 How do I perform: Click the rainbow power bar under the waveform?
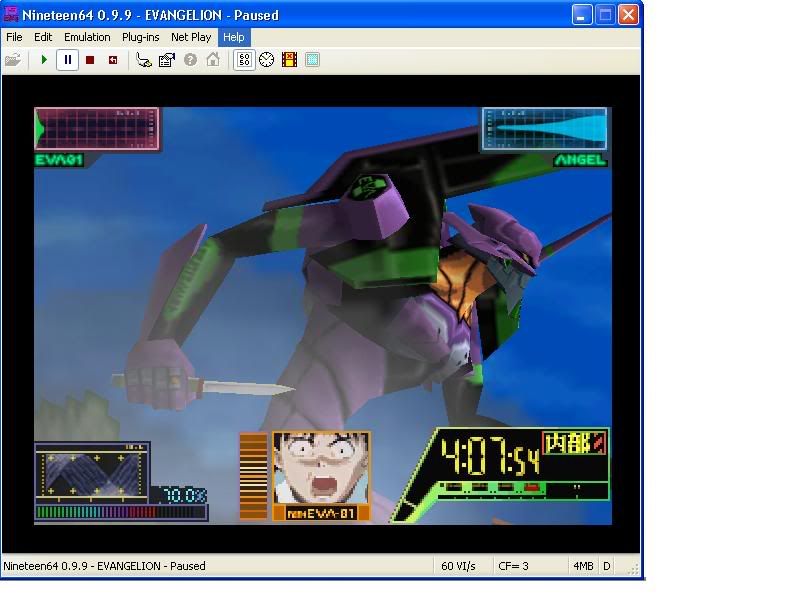tap(121, 513)
